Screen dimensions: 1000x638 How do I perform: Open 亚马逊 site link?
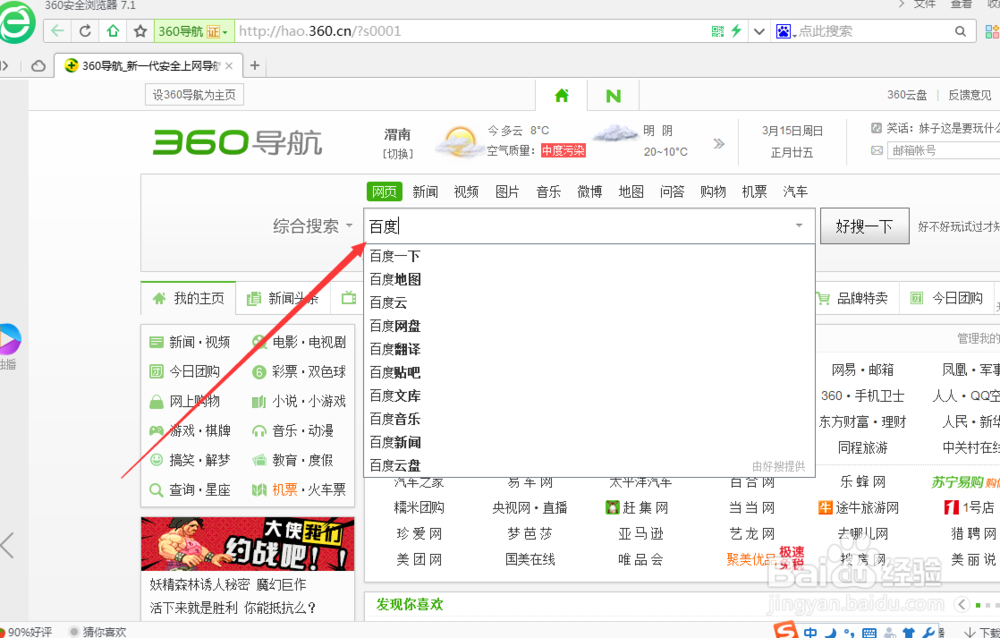pos(640,534)
